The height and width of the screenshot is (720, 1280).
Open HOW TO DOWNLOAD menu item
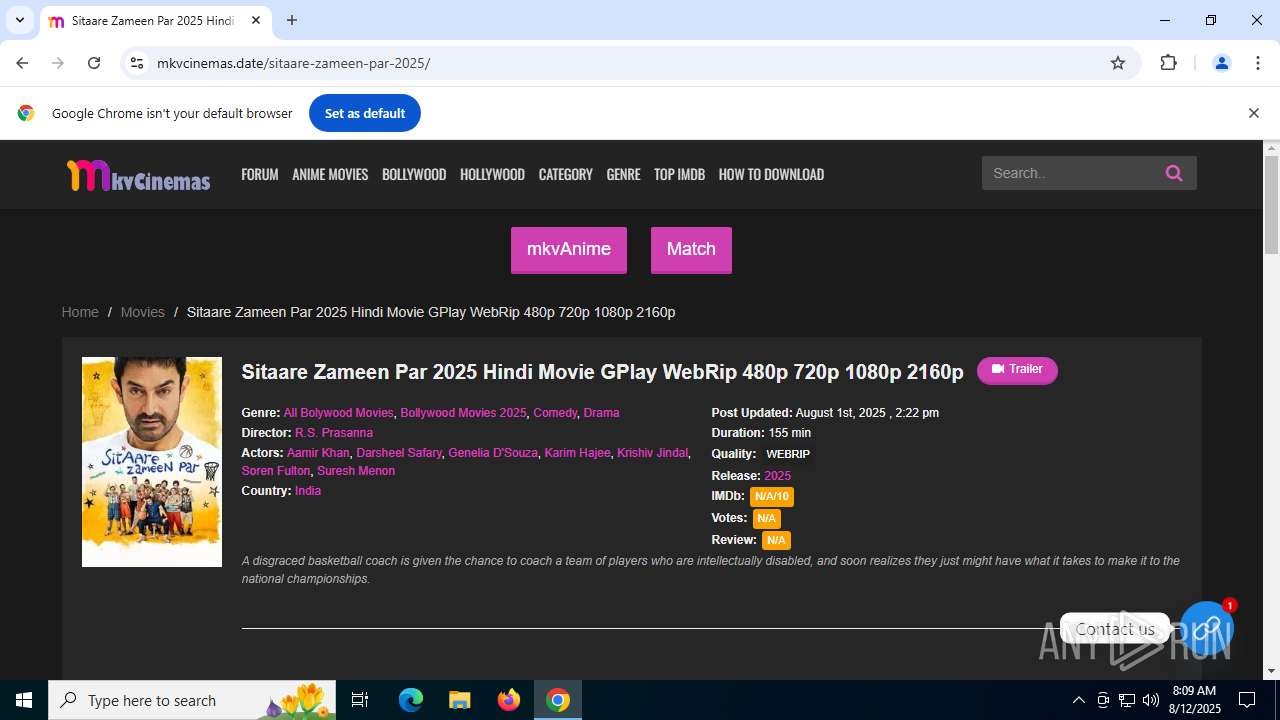[771, 174]
